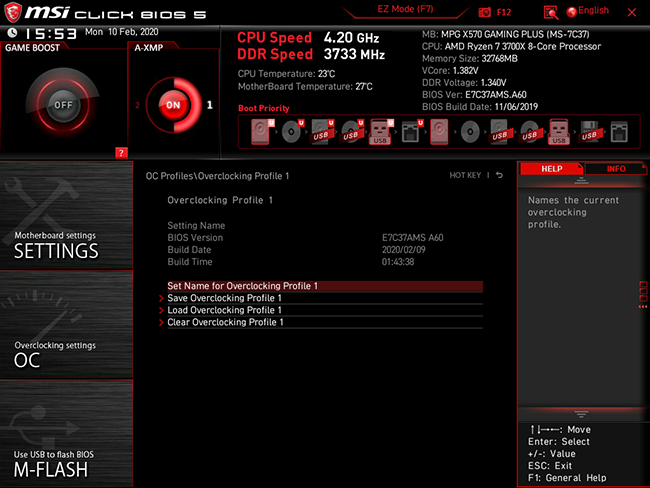Click the date Mon 10 Feb, 2020
650x488 pixels.
click(x=121, y=32)
